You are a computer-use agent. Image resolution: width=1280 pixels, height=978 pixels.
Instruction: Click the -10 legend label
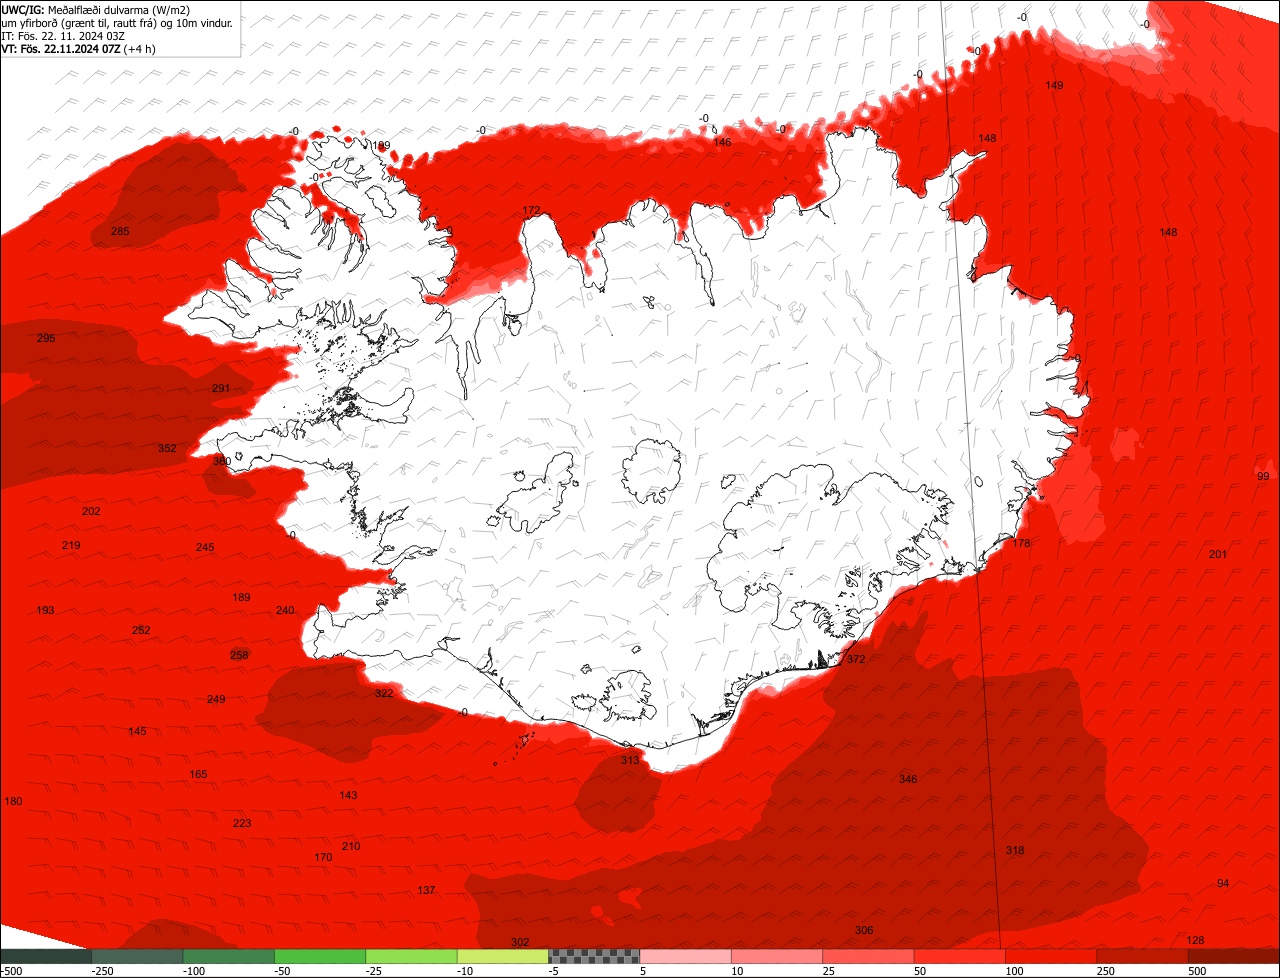(467, 971)
